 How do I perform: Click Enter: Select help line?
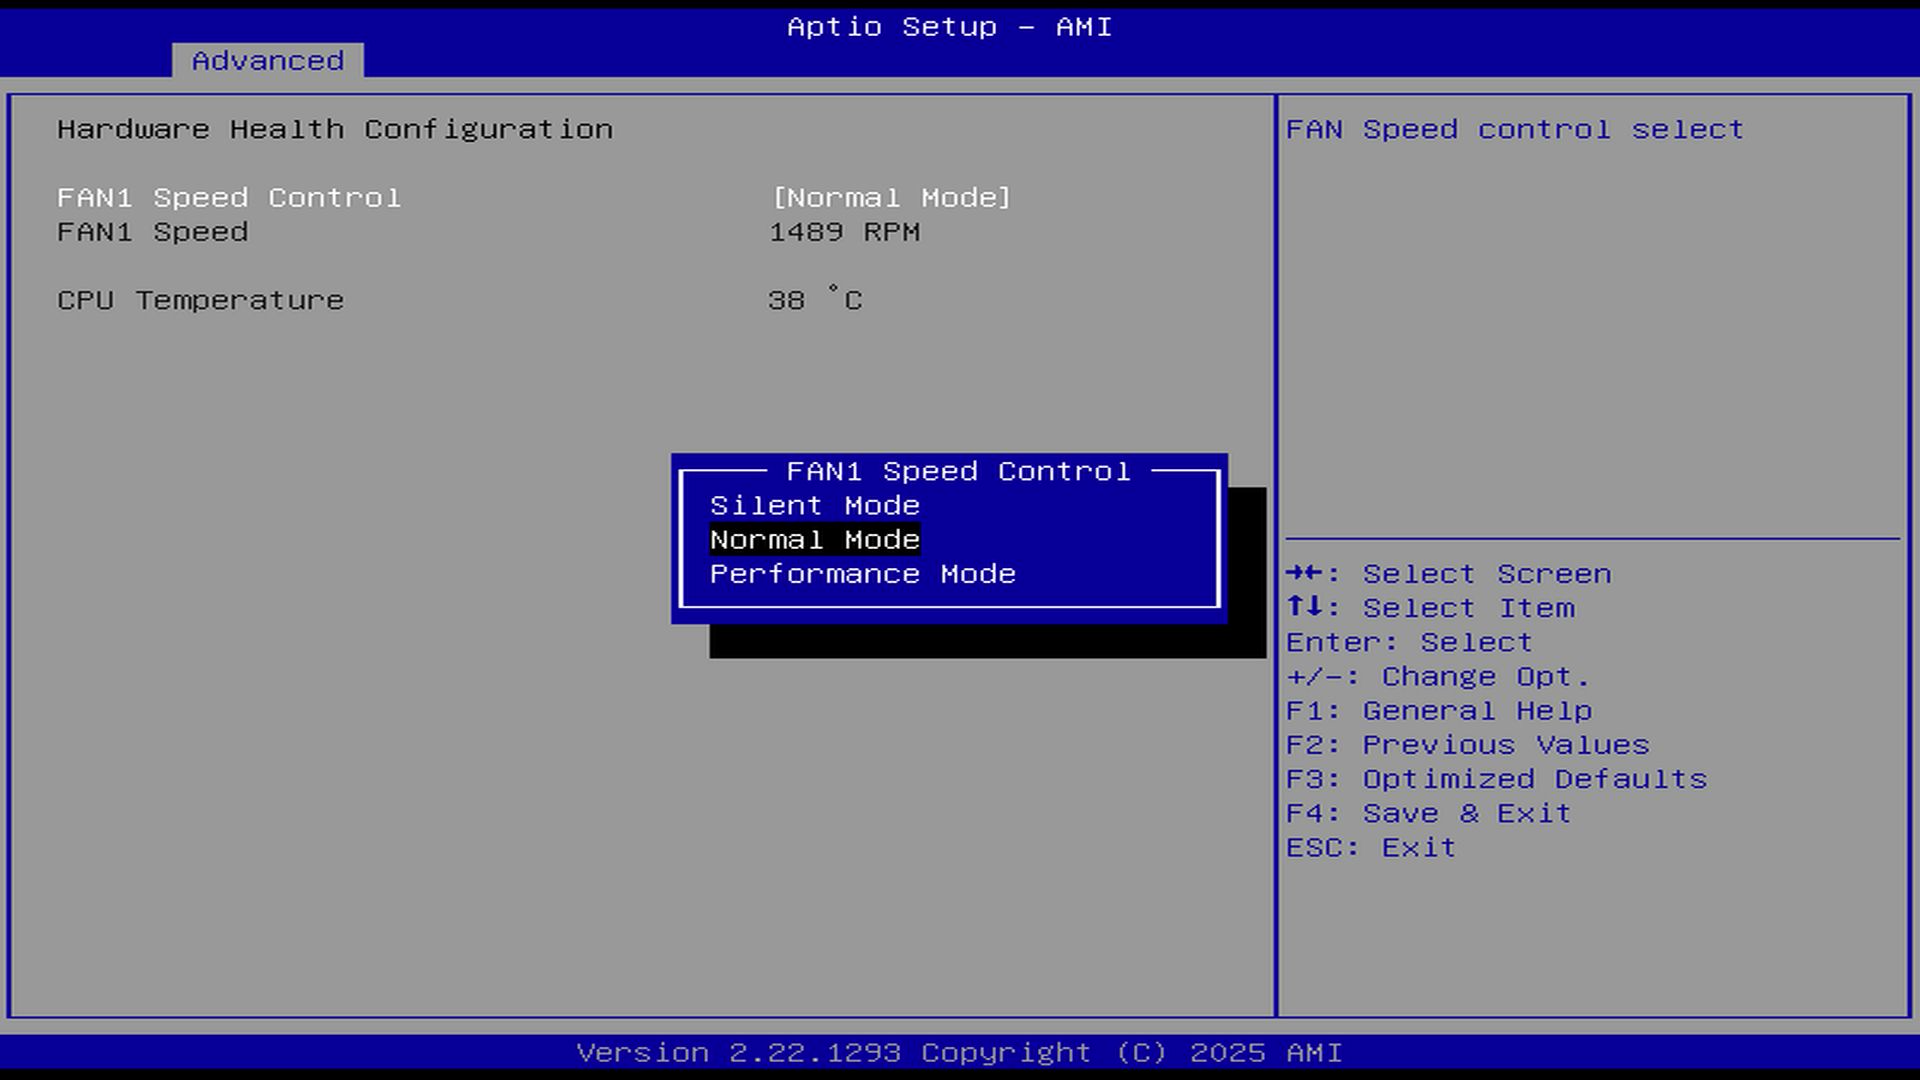click(x=1408, y=642)
